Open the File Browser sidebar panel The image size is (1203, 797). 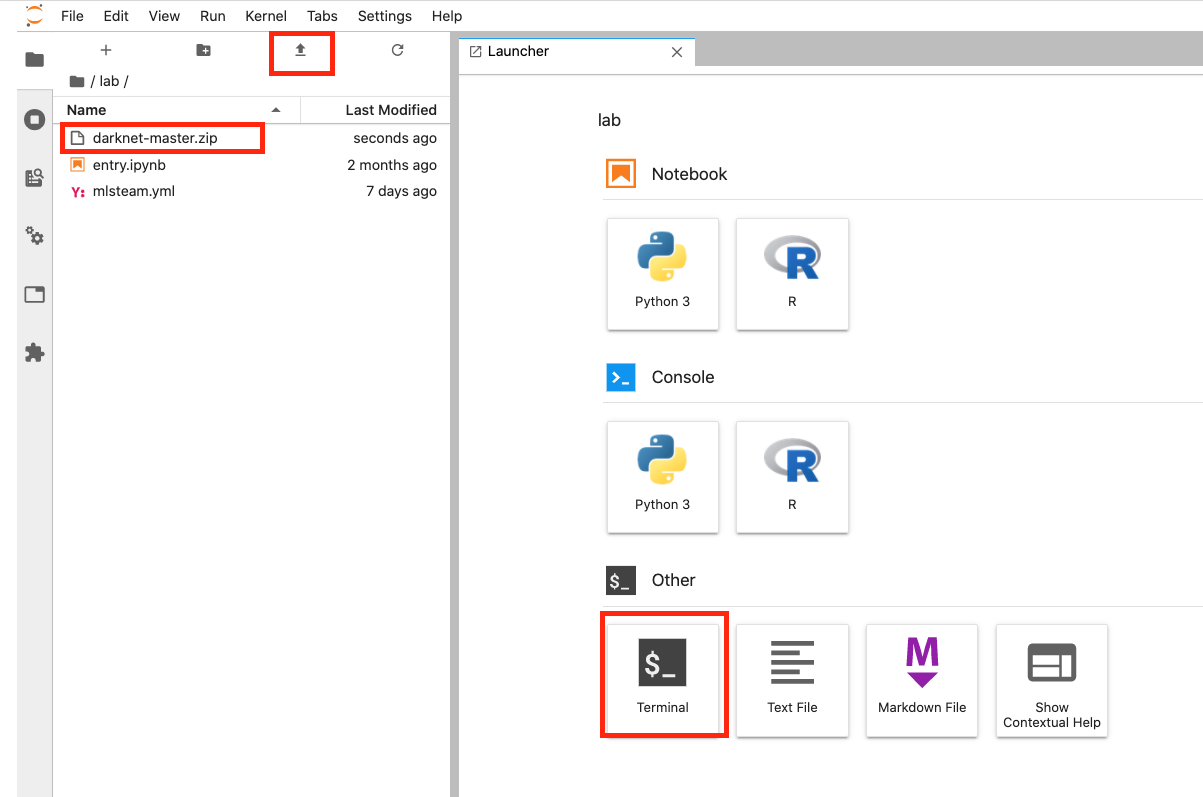tap(35, 60)
